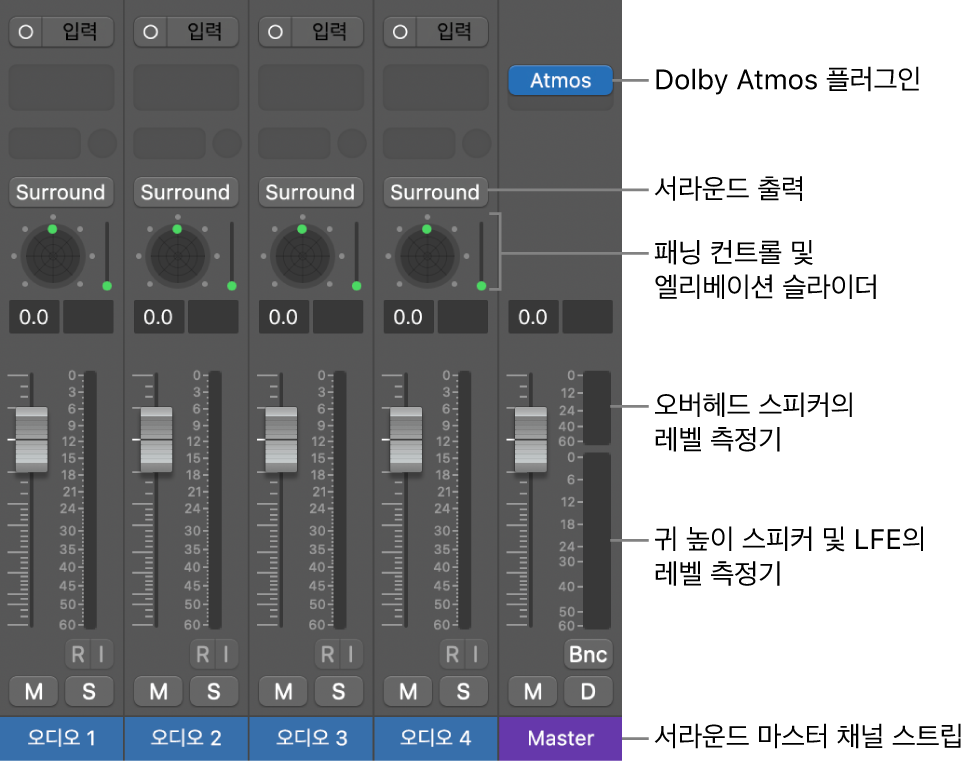Viewport: 971px width, 761px height.
Task: Enable record (R) on 오디오 1
Action: 77,654
